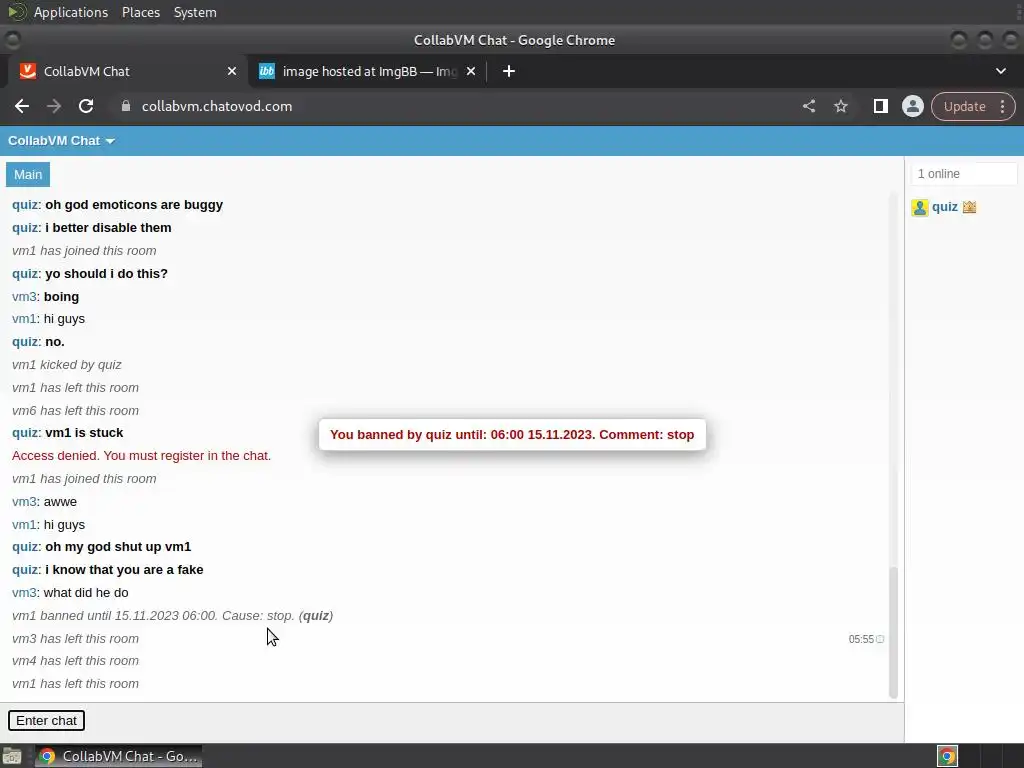The image size is (1024, 768).
Task: Click the Update button in Chrome
Action: point(965,106)
